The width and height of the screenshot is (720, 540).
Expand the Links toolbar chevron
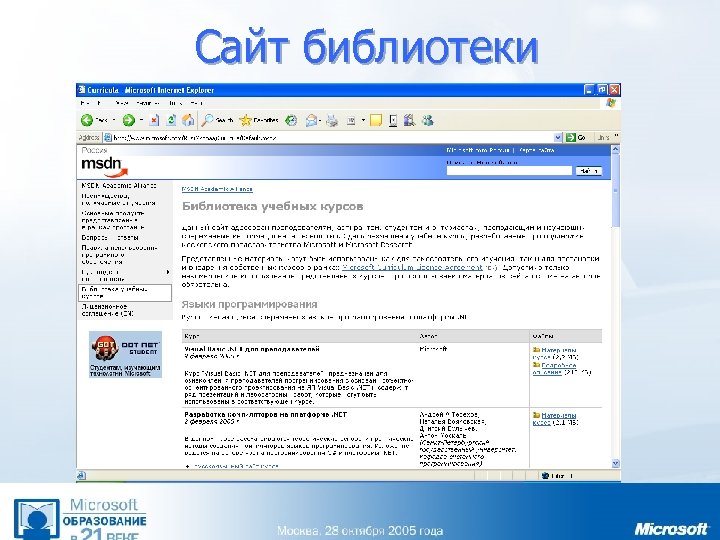pos(616,136)
